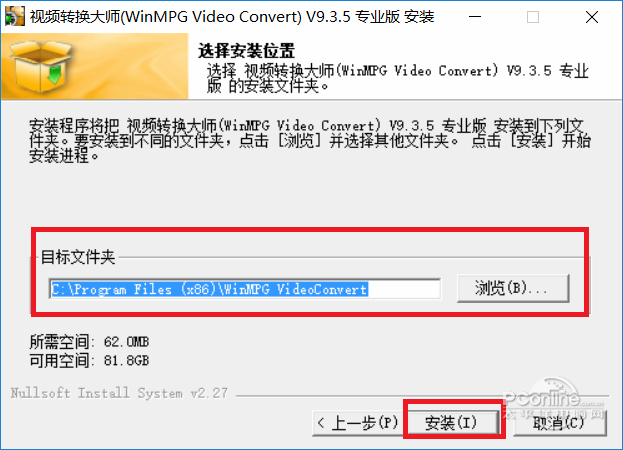Click the 目标文件夹 group box label
The width and height of the screenshot is (623, 450).
[x=78, y=257]
